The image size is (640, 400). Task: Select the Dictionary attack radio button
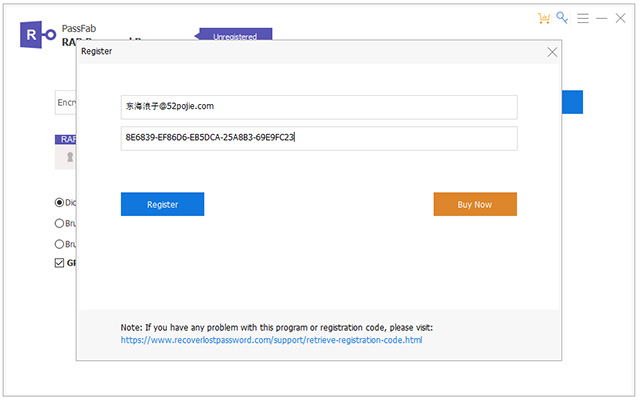[59, 202]
